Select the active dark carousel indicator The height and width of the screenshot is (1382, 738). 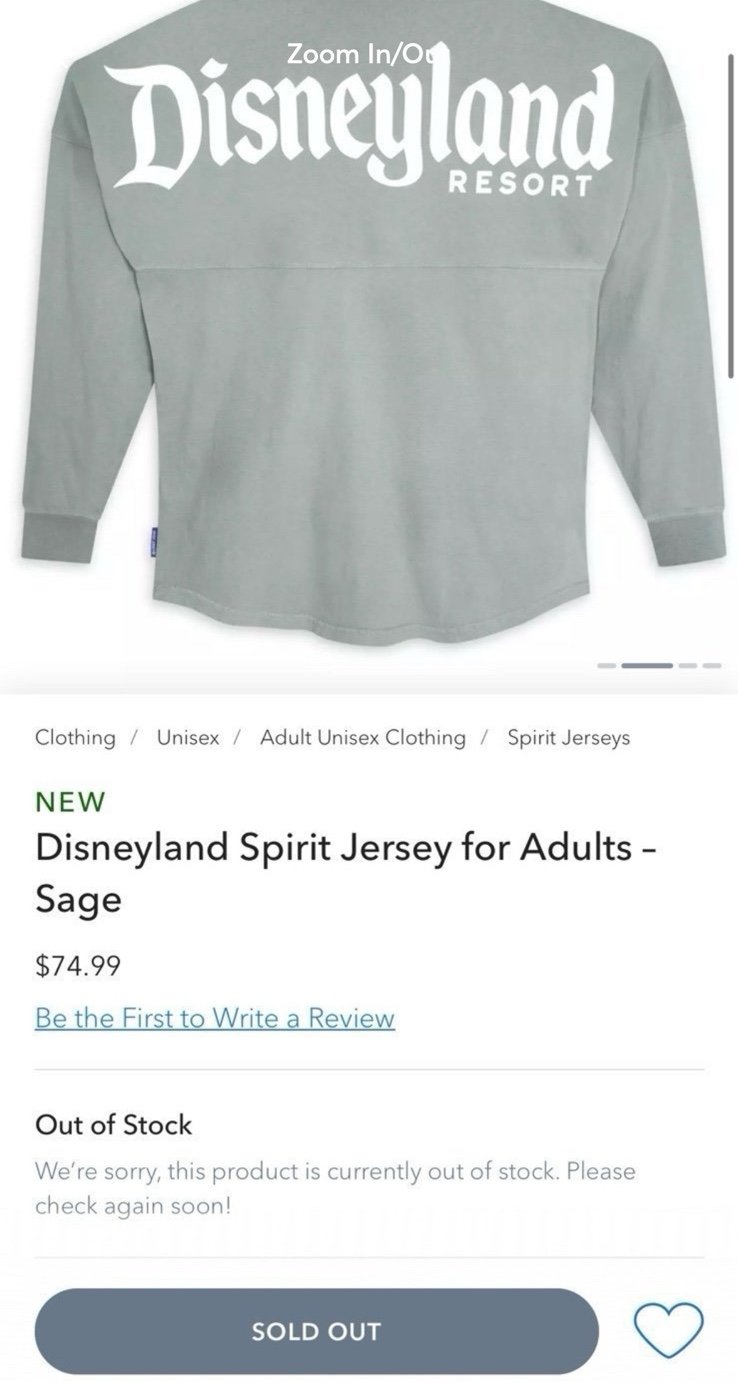coord(648,665)
